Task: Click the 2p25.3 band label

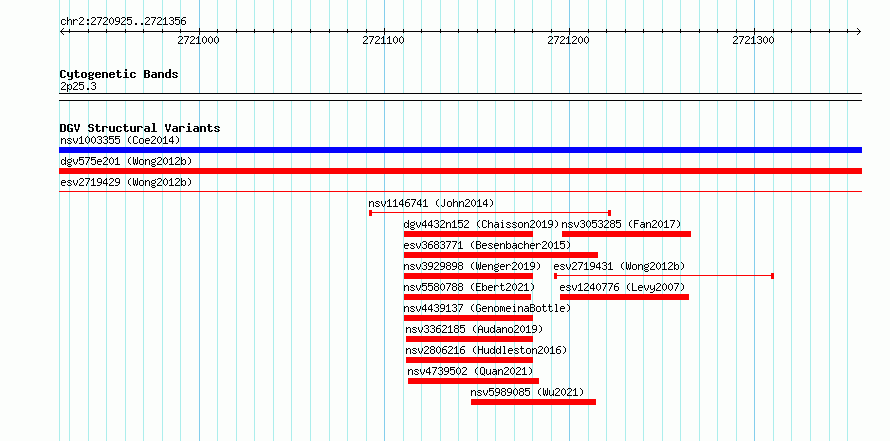Action: (x=78, y=86)
